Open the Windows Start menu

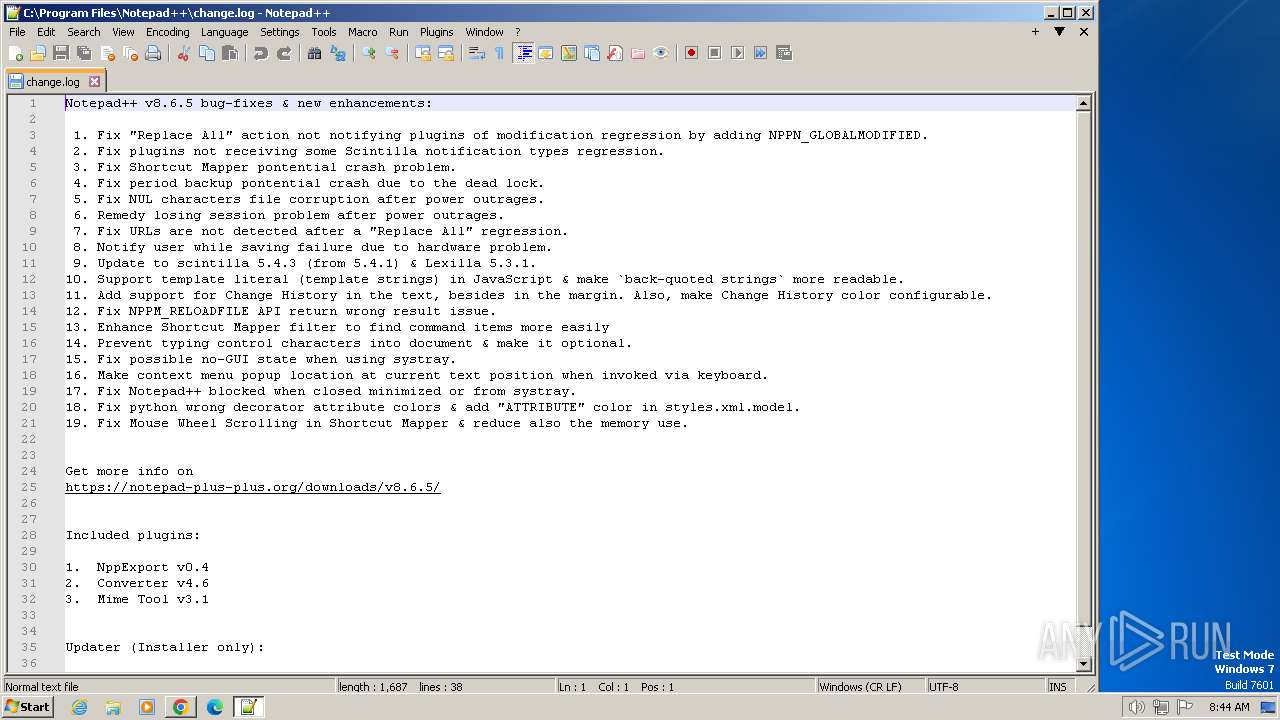(x=27, y=707)
